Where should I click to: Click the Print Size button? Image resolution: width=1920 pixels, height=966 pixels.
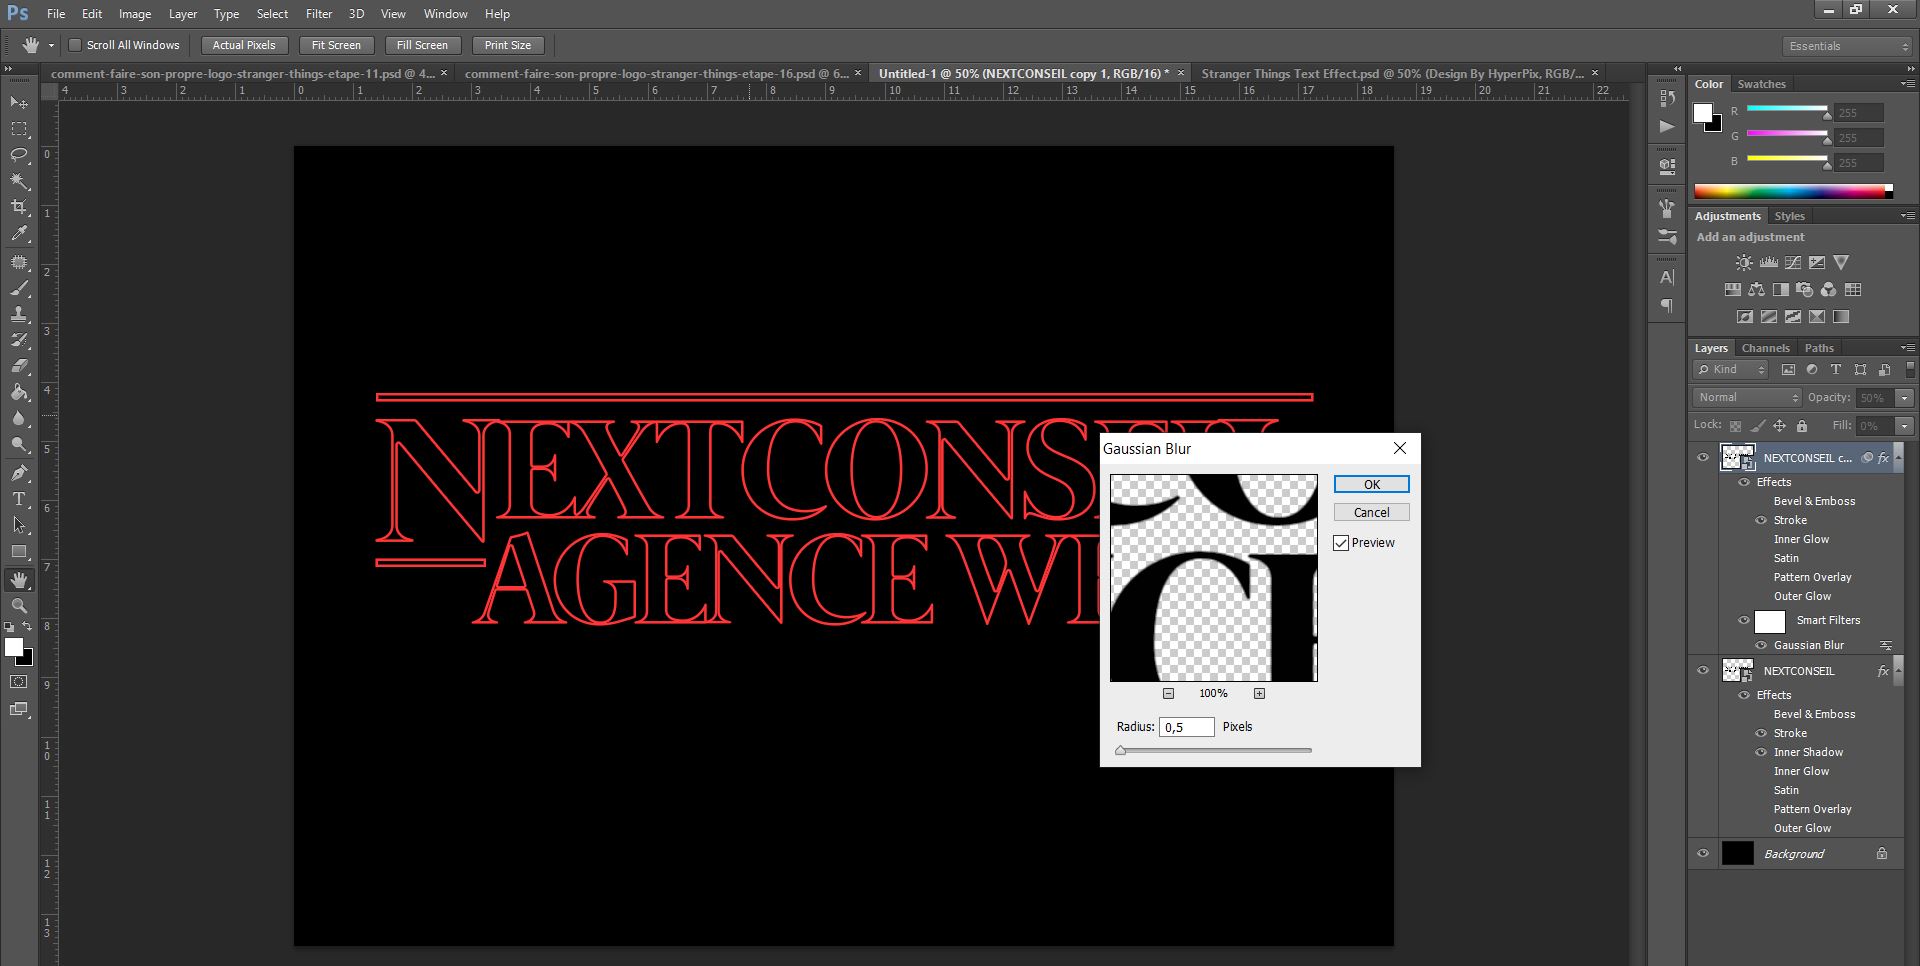tap(508, 45)
